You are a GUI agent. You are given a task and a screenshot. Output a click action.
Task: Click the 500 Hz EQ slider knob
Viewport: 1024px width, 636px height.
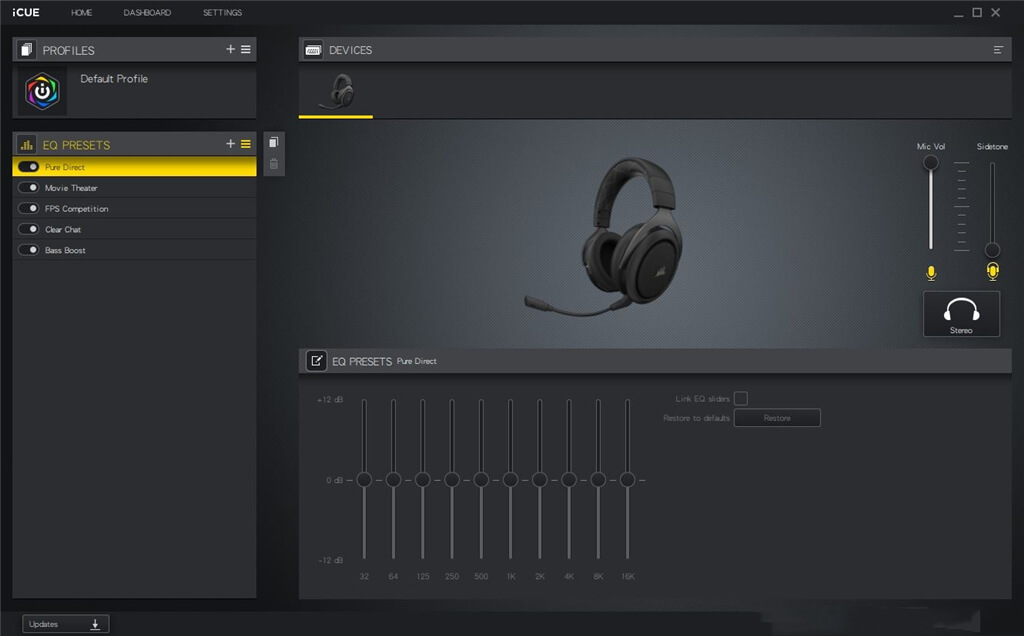(481, 480)
